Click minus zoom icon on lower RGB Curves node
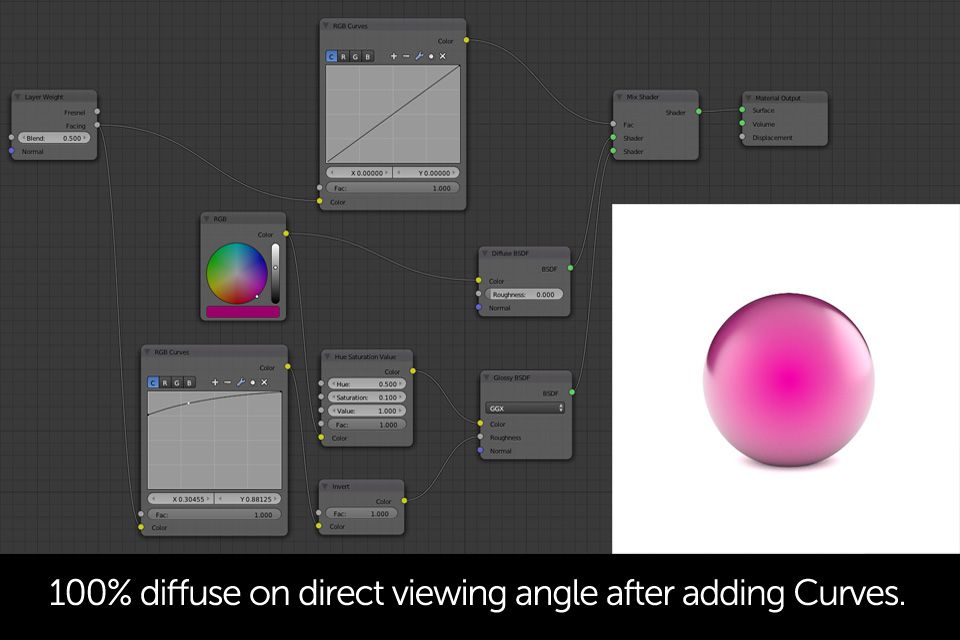Viewport: 960px width, 640px height. coord(228,382)
